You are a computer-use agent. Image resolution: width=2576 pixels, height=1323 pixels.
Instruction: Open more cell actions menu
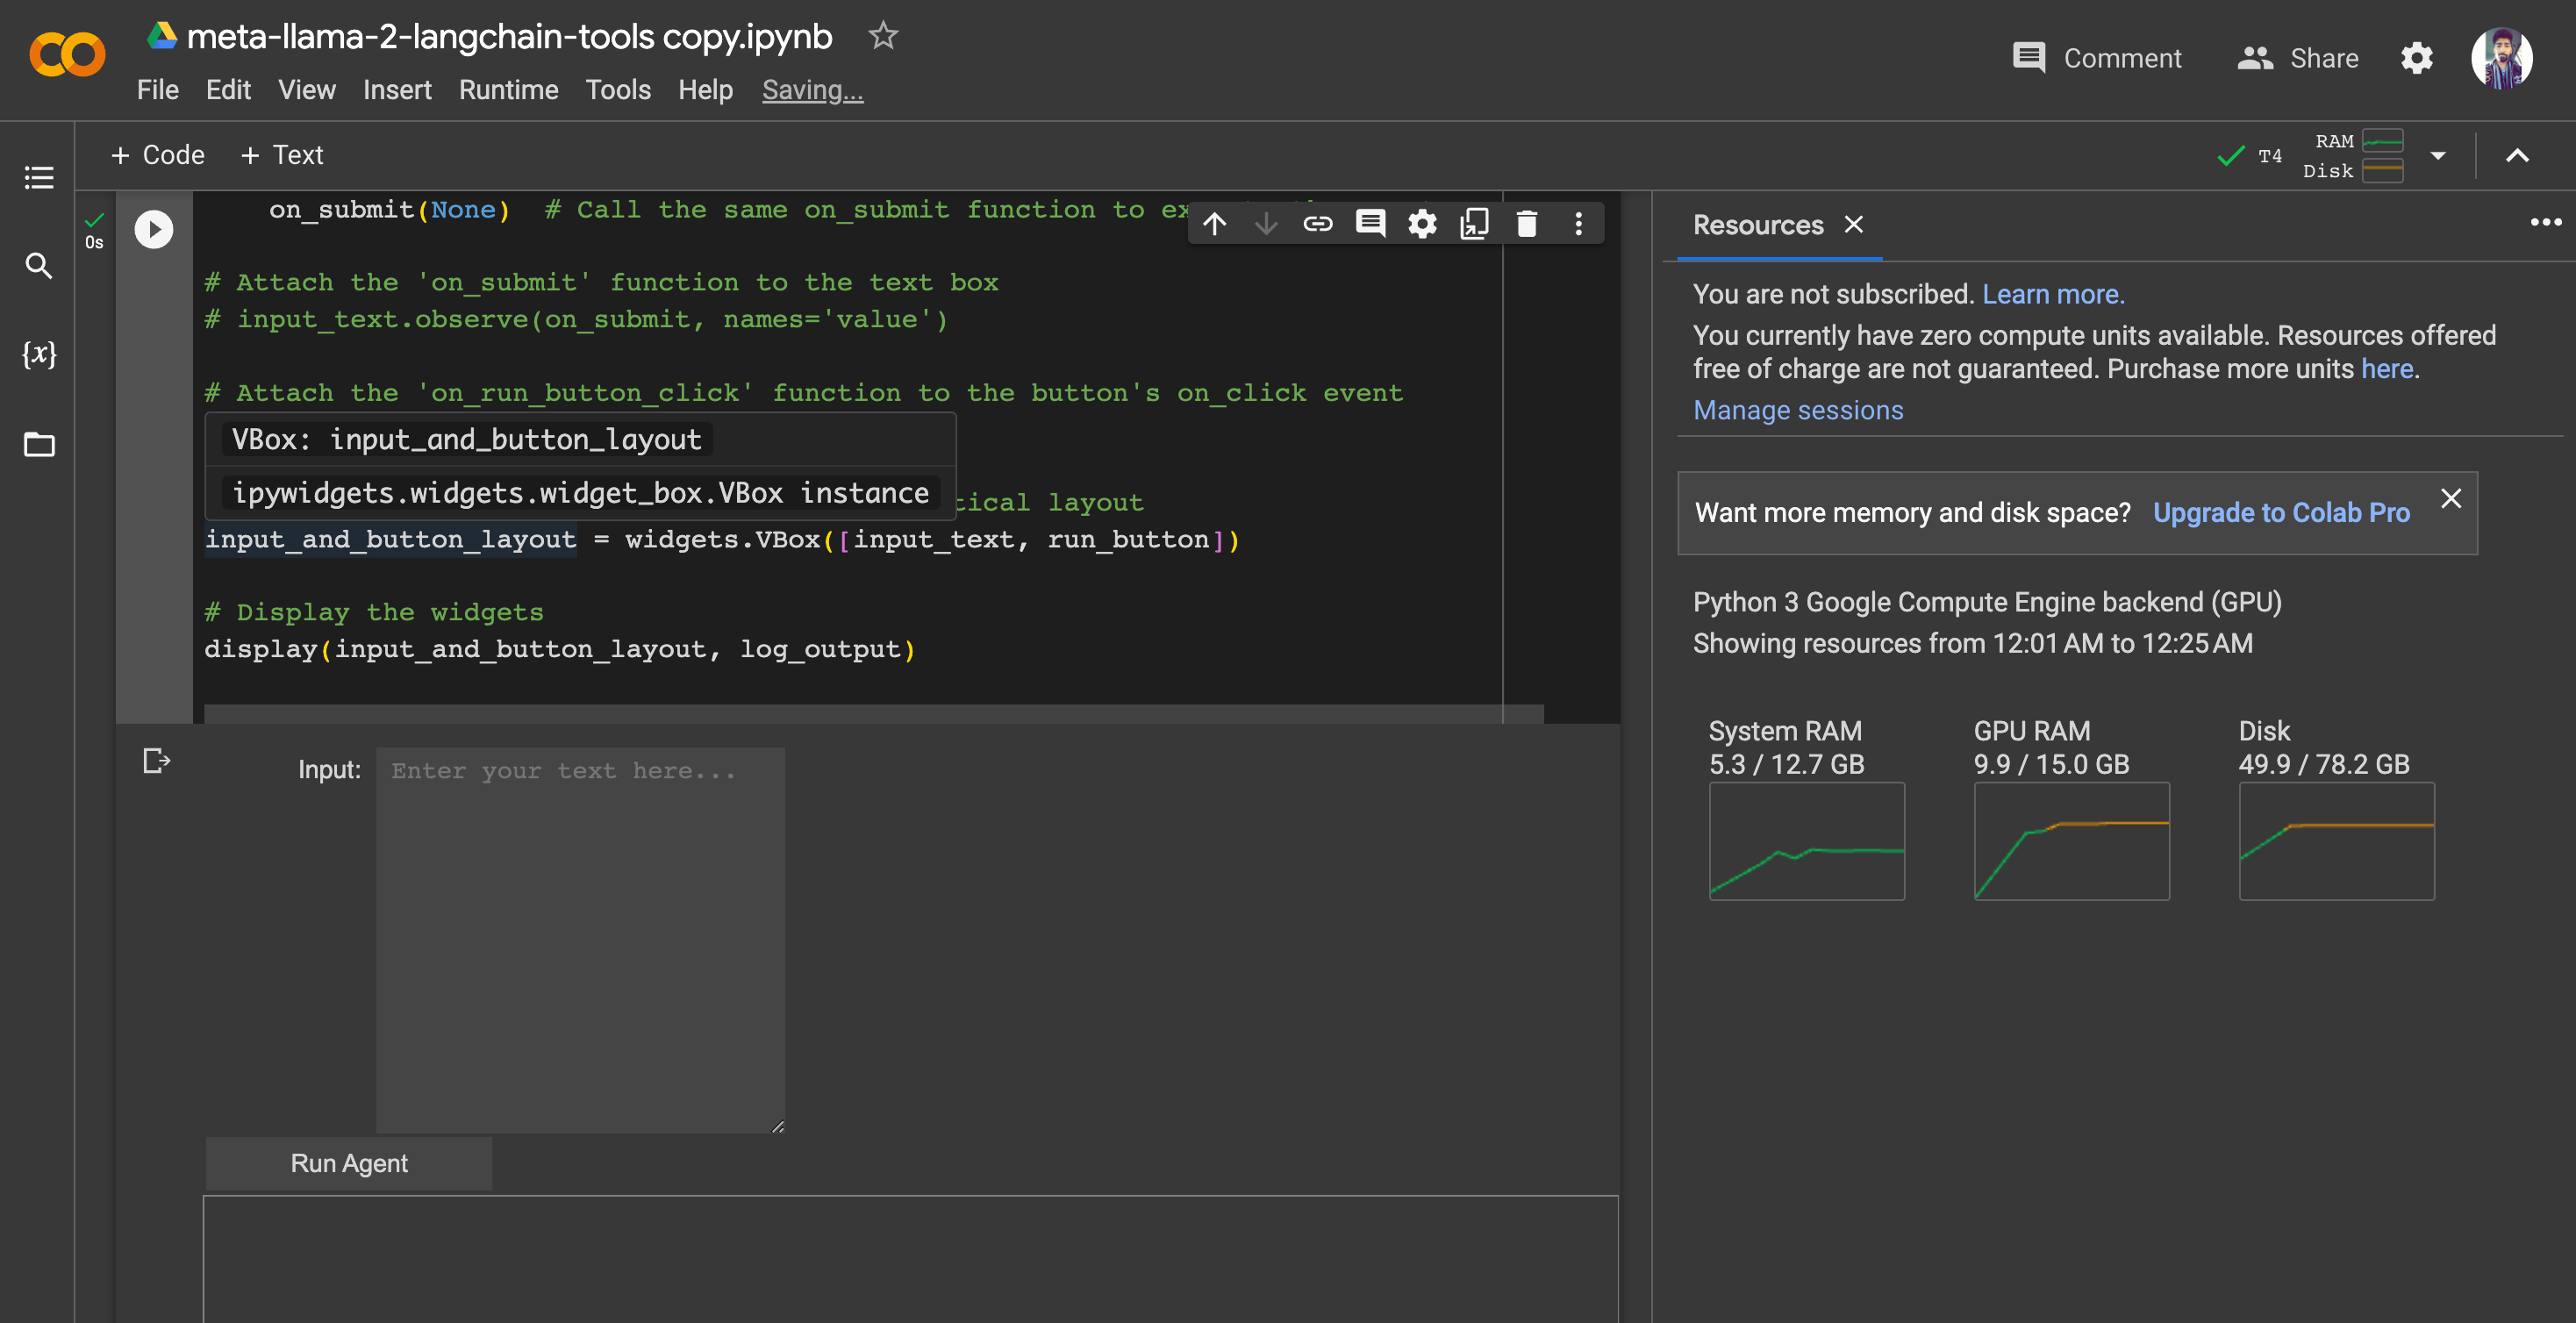pos(1578,224)
